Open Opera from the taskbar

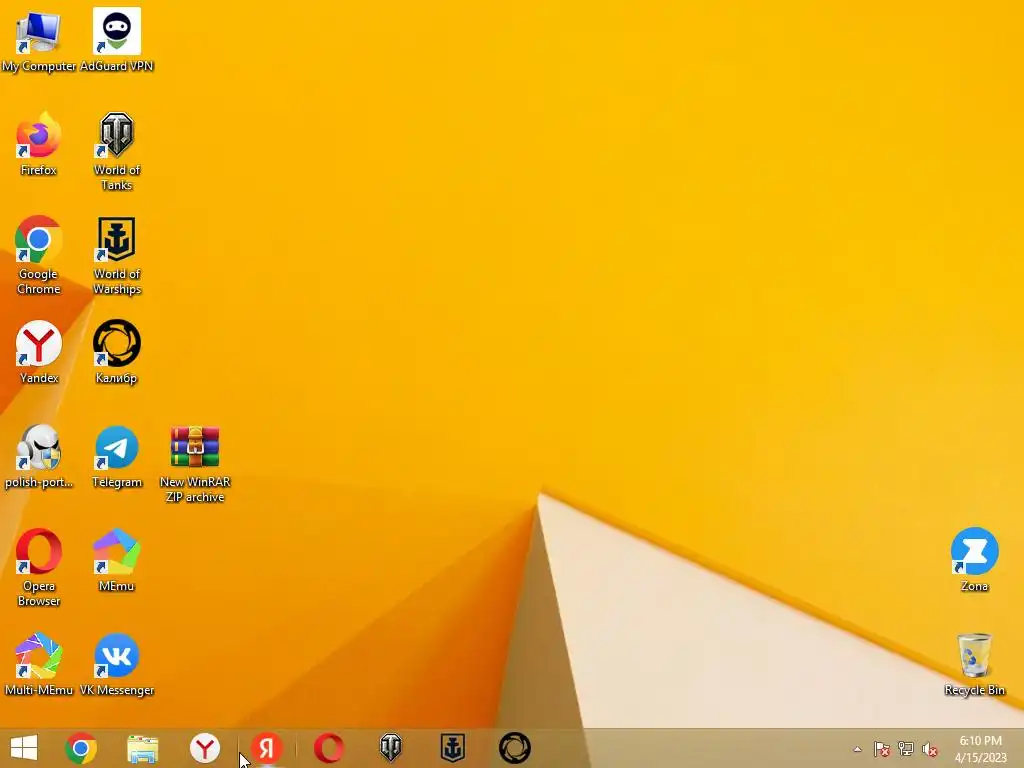[x=328, y=748]
